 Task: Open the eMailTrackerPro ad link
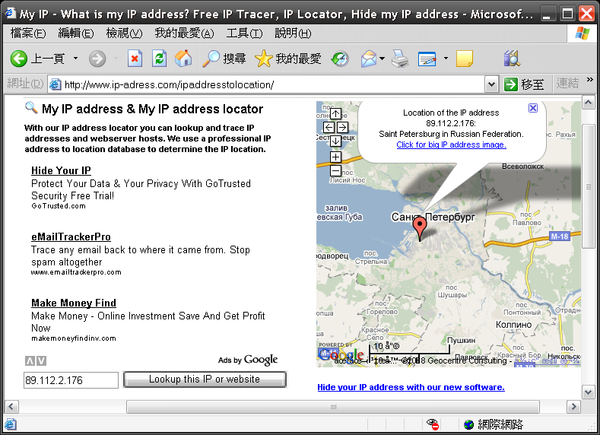point(71,237)
